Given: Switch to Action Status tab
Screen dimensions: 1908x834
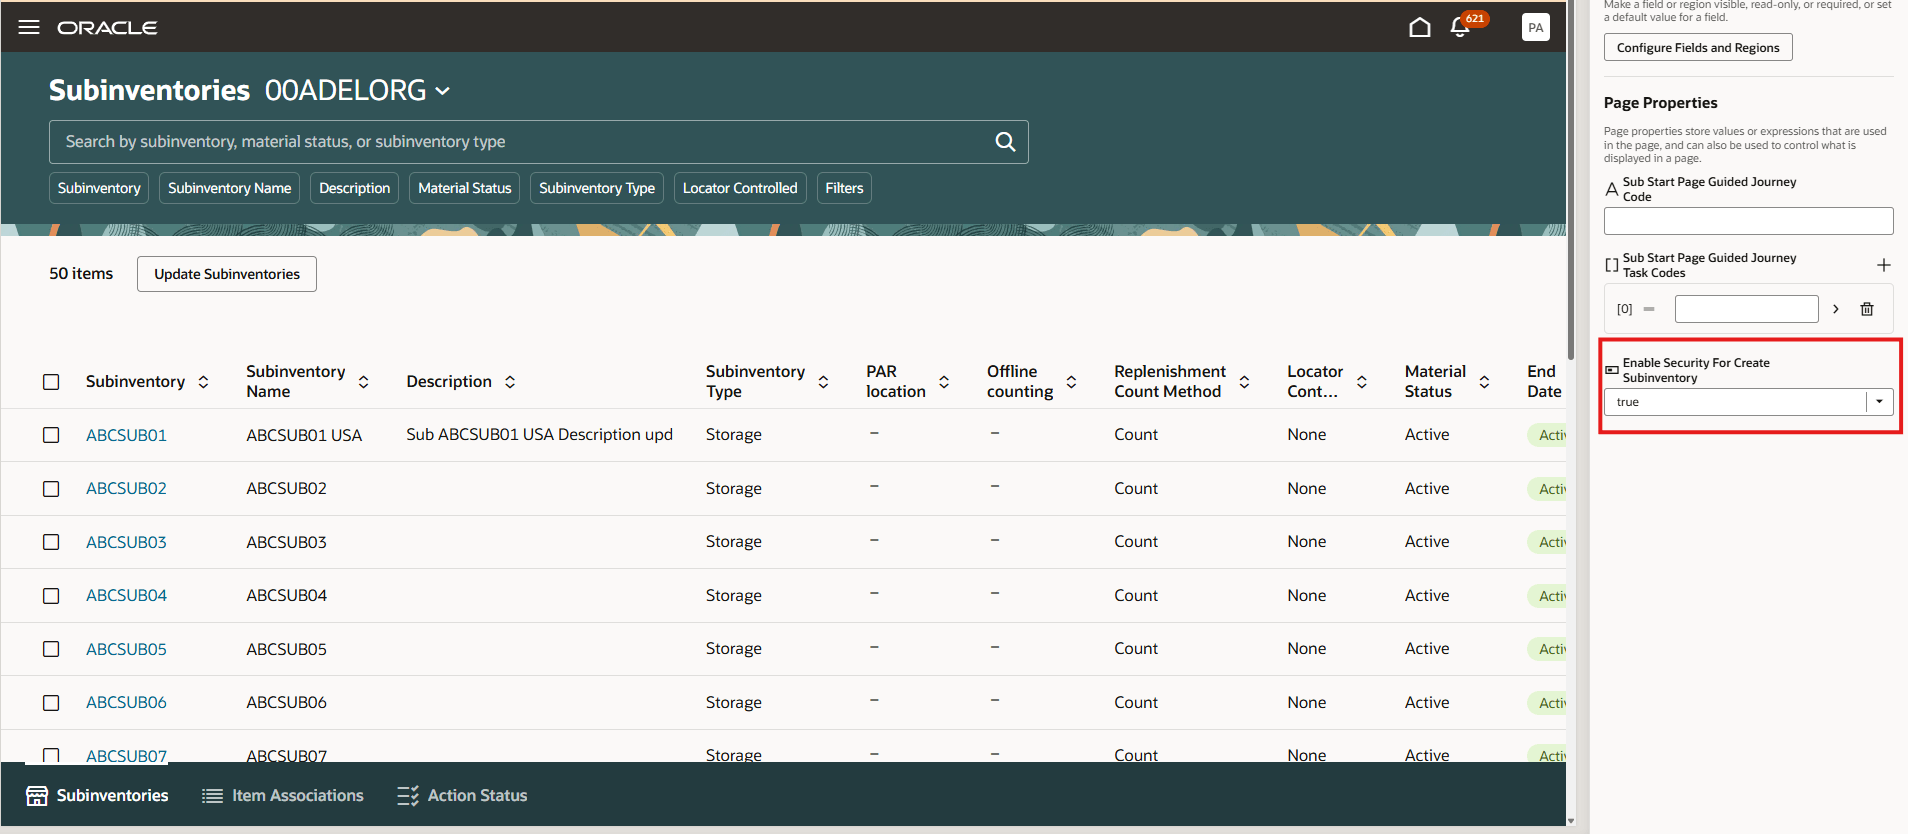Looking at the screenshot, I should 462,796.
